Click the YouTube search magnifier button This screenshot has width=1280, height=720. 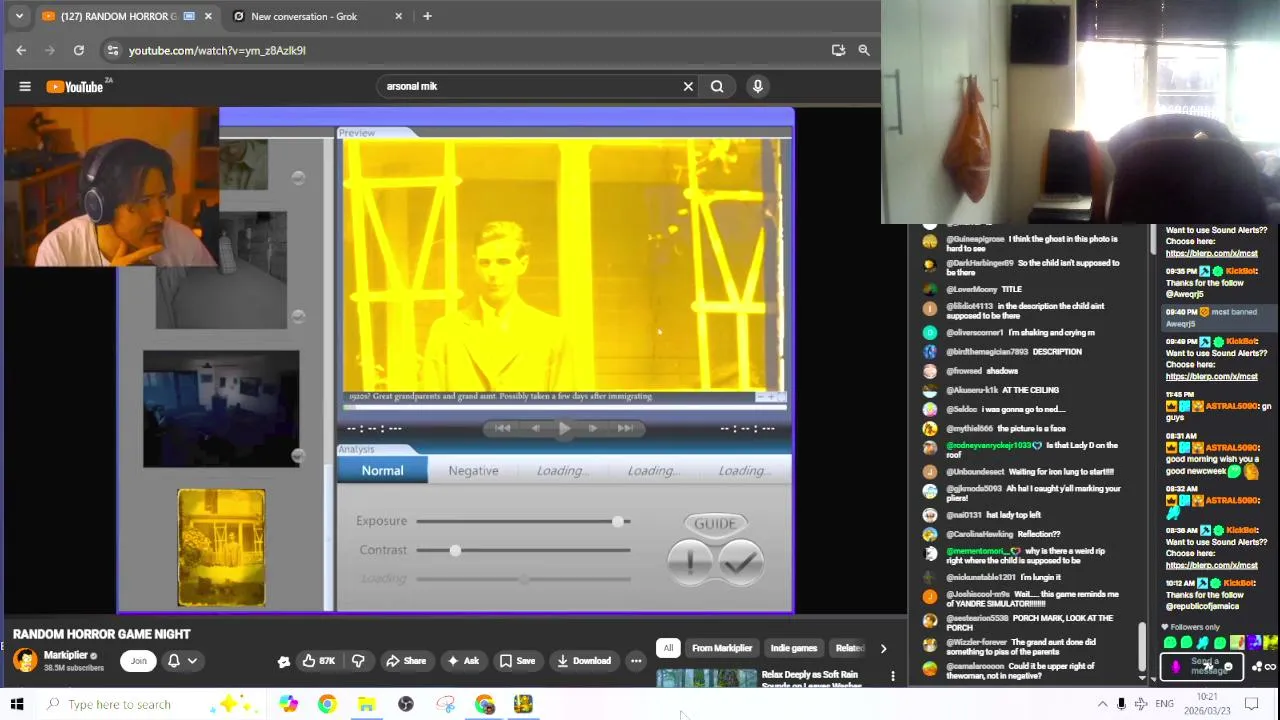pyautogui.click(x=717, y=86)
